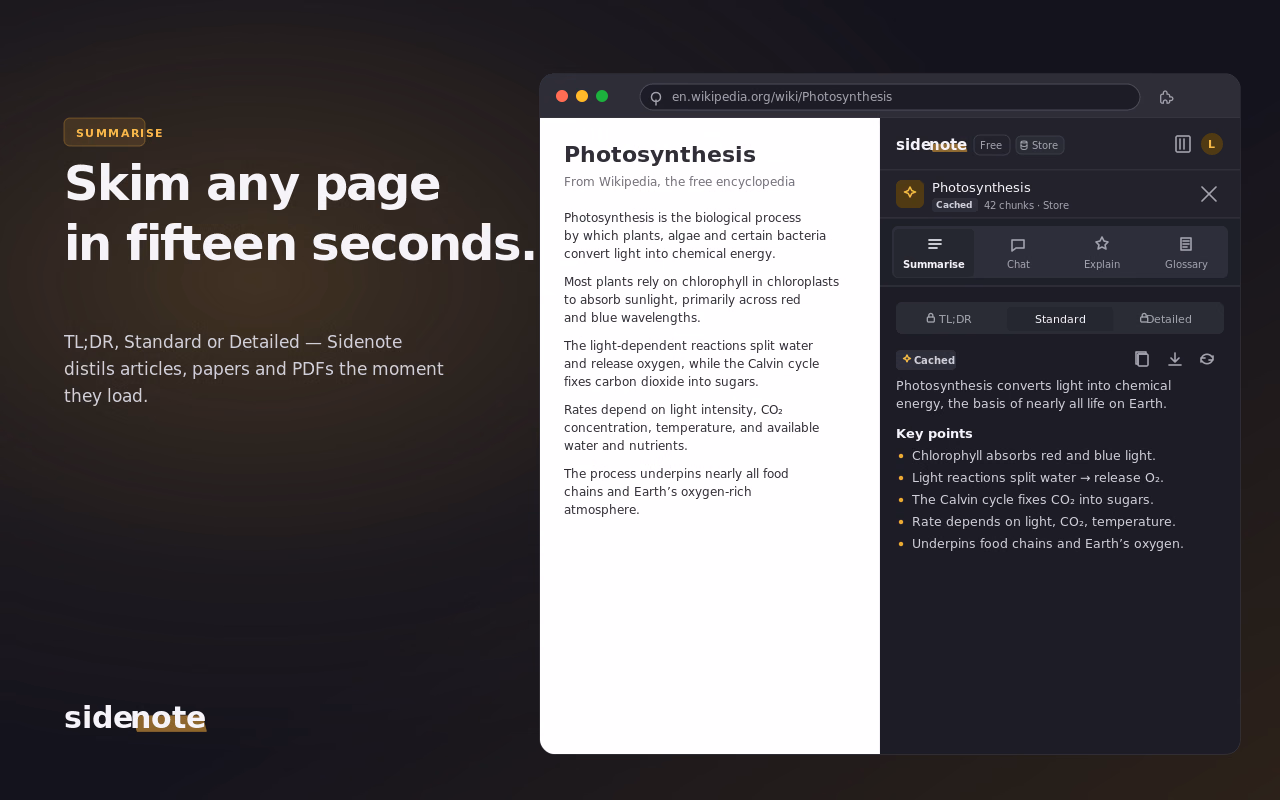Click the green maximize window button

tap(602, 96)
